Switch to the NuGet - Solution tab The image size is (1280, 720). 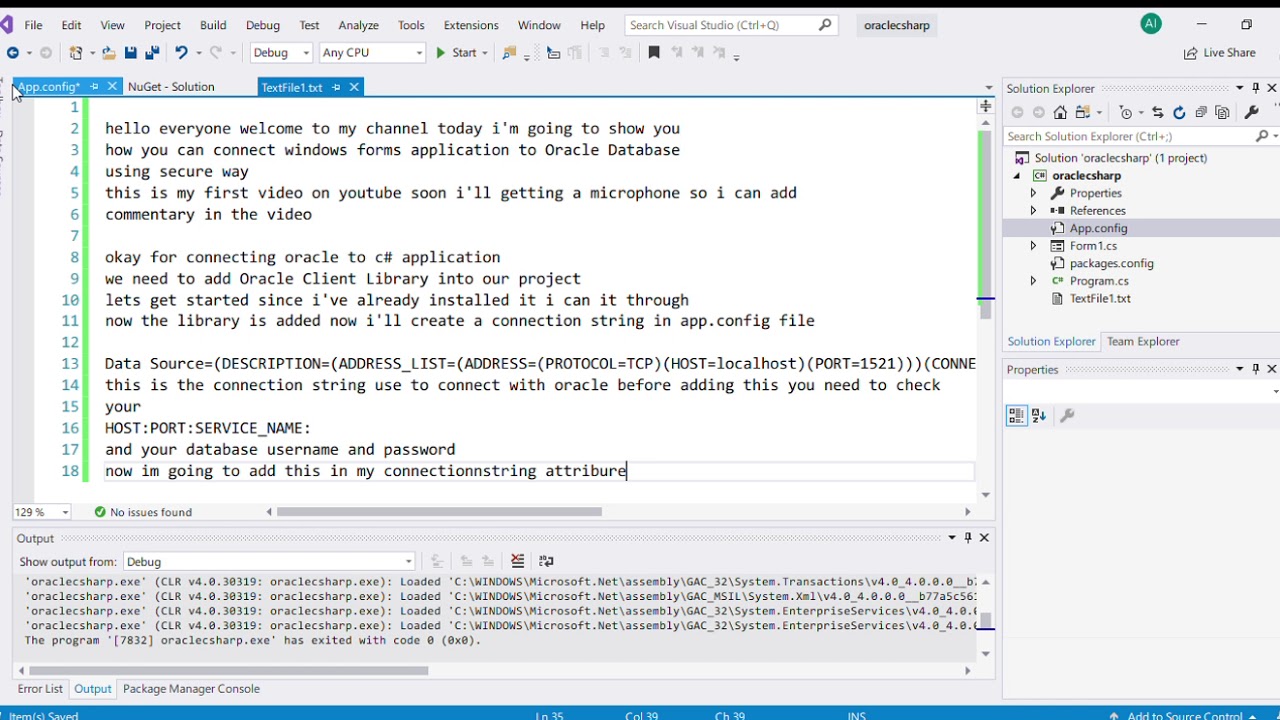coord(171,87)
